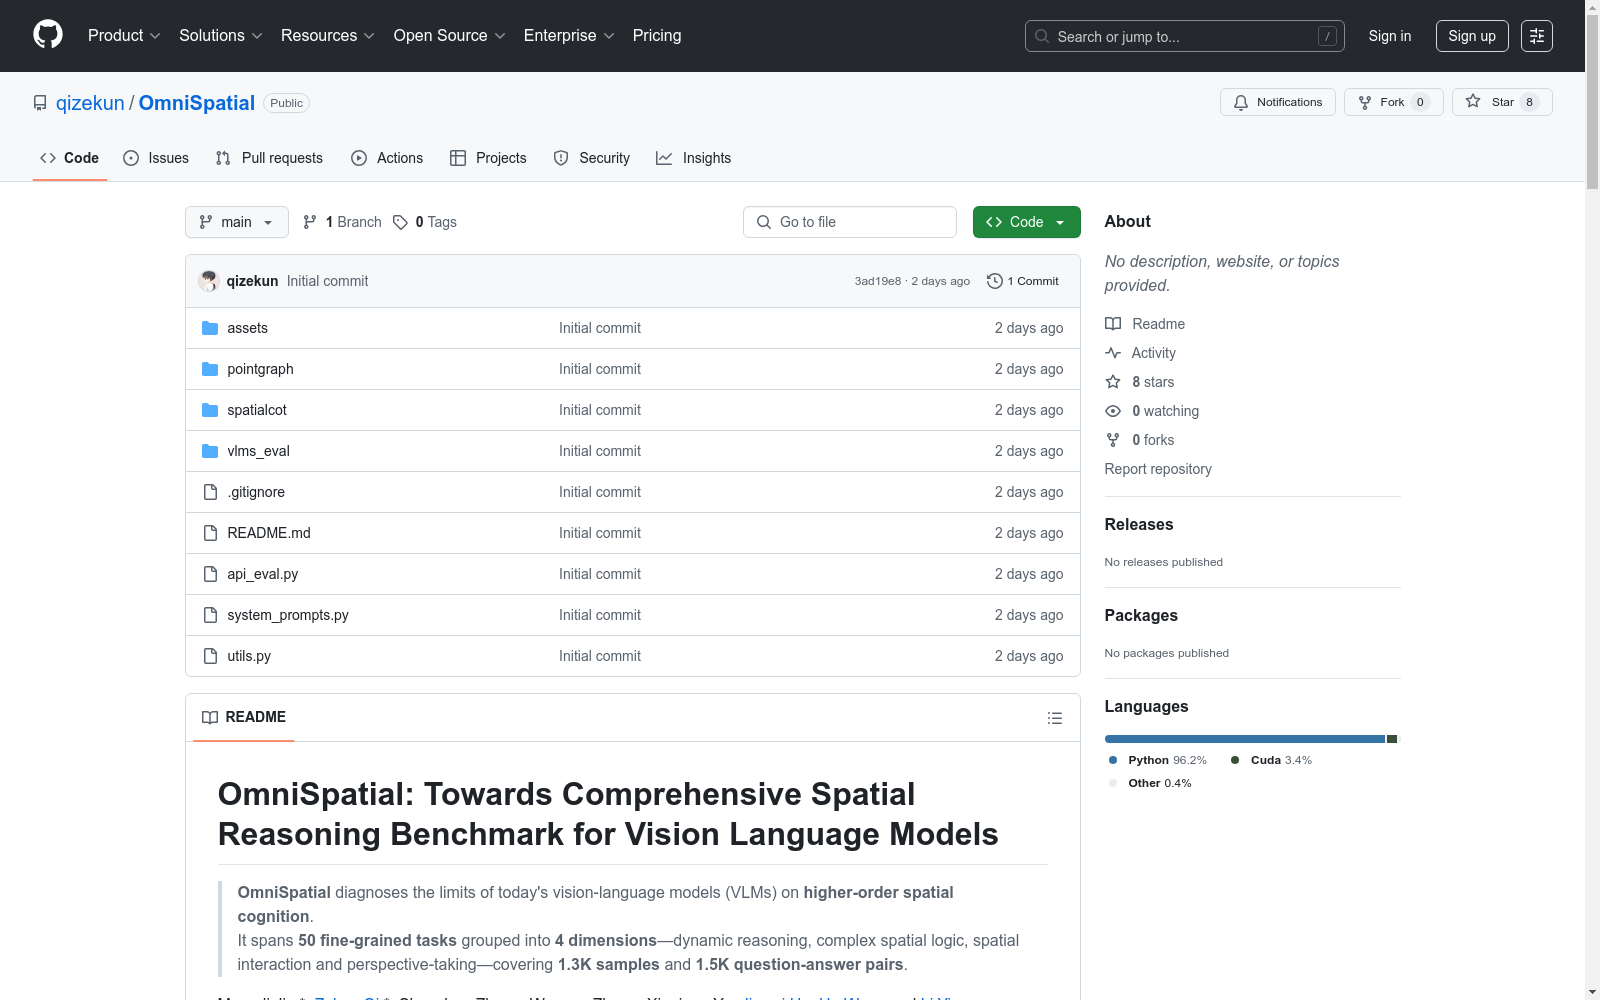
Task: Focus the Search or jump to field
Action: [x=1185, y=36]
